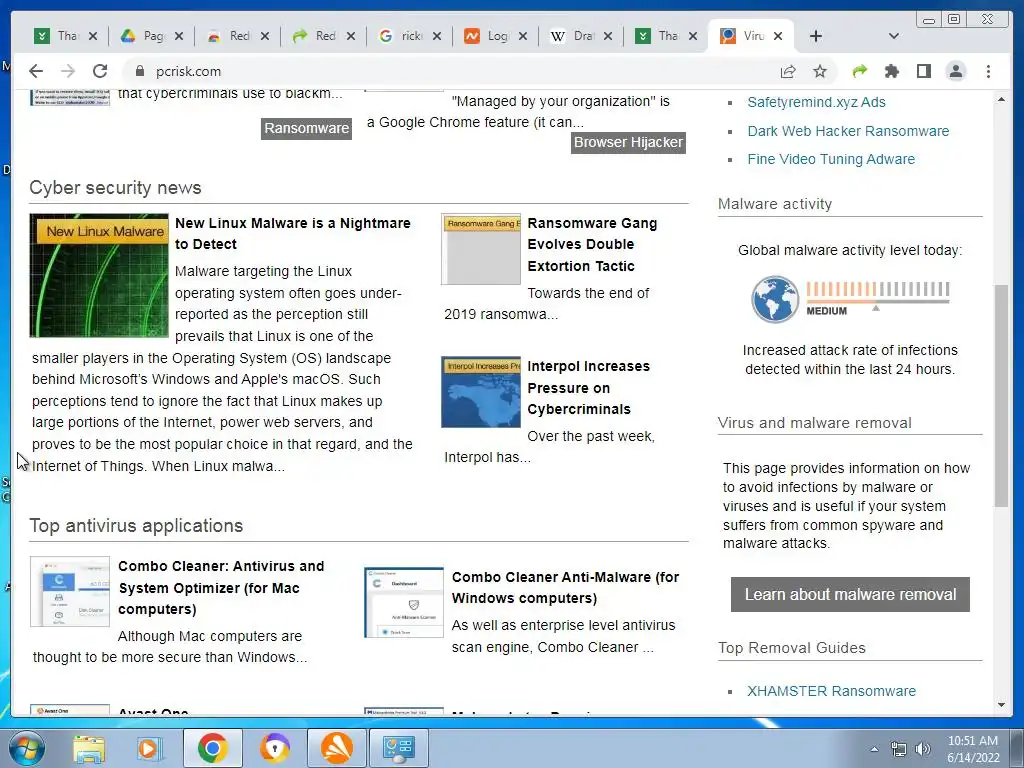Viewport: 1024px width, 768px height.
Task: Click the page vertical scrollbar thumb
Action: pos(1001,396)
